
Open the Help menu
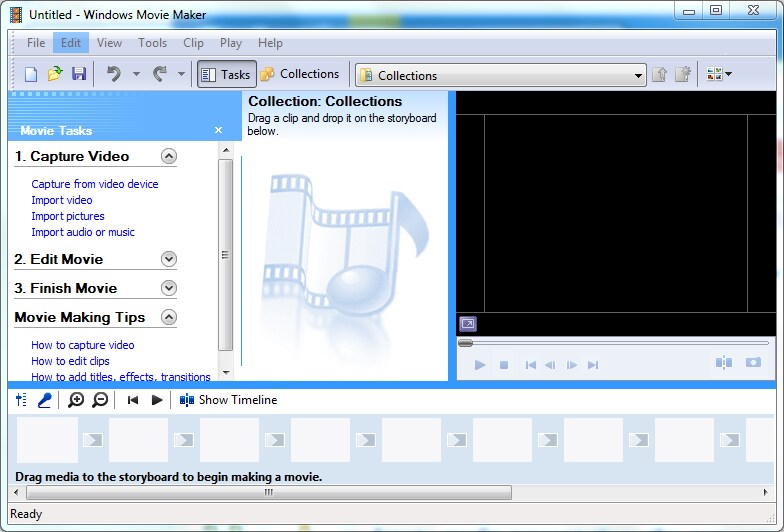270,43
